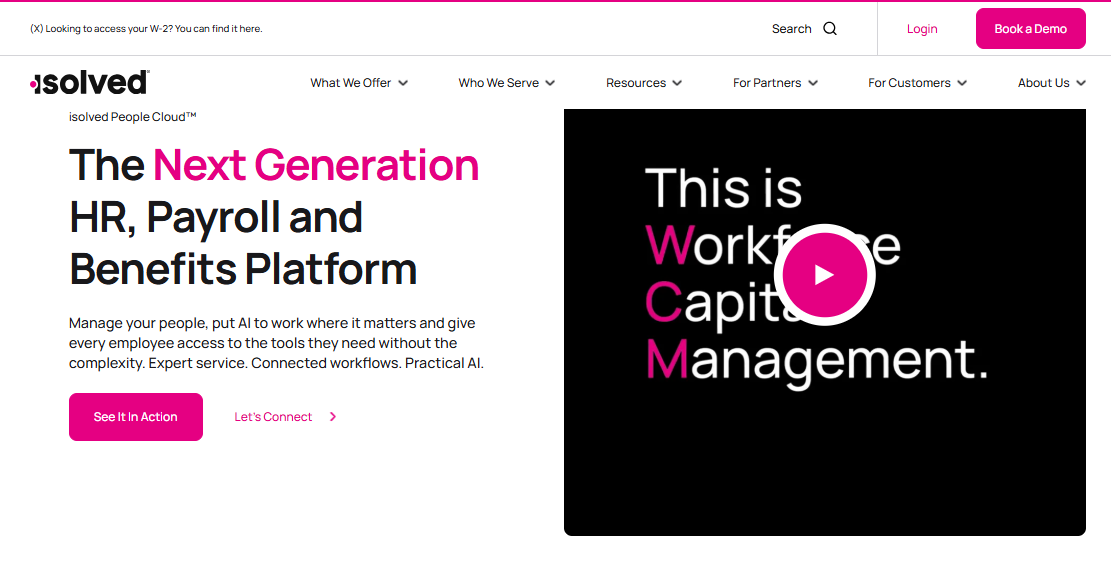
Task: Expand the Resources chevron
Action: (x=677, y=83)
